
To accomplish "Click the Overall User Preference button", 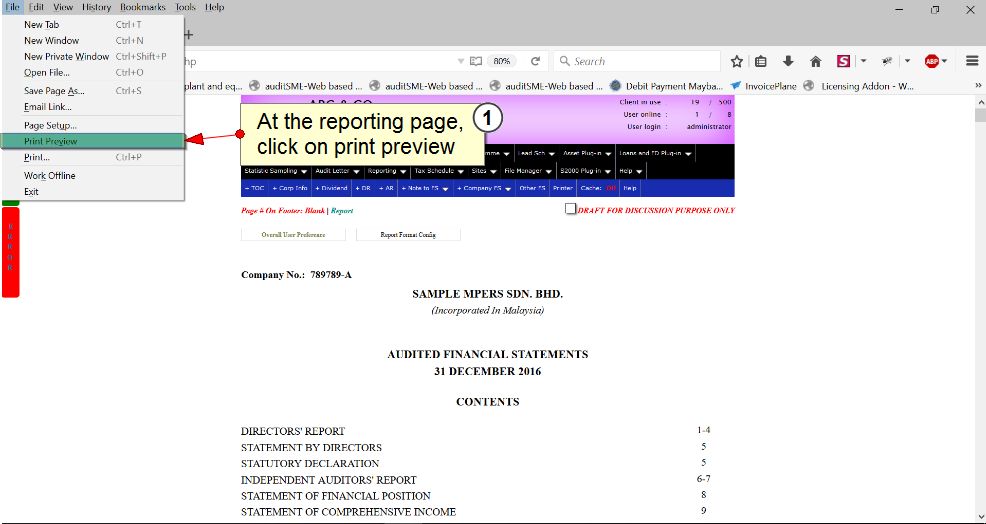I will pos(293,235).
